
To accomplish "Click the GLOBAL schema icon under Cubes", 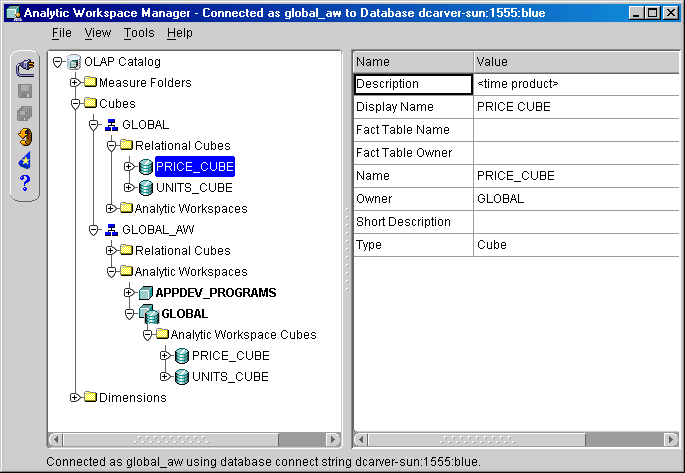I will 111,125.
